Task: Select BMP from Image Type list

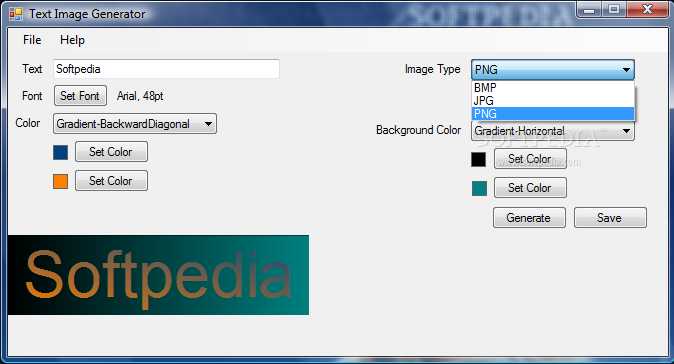Action: tap(553, 88)
